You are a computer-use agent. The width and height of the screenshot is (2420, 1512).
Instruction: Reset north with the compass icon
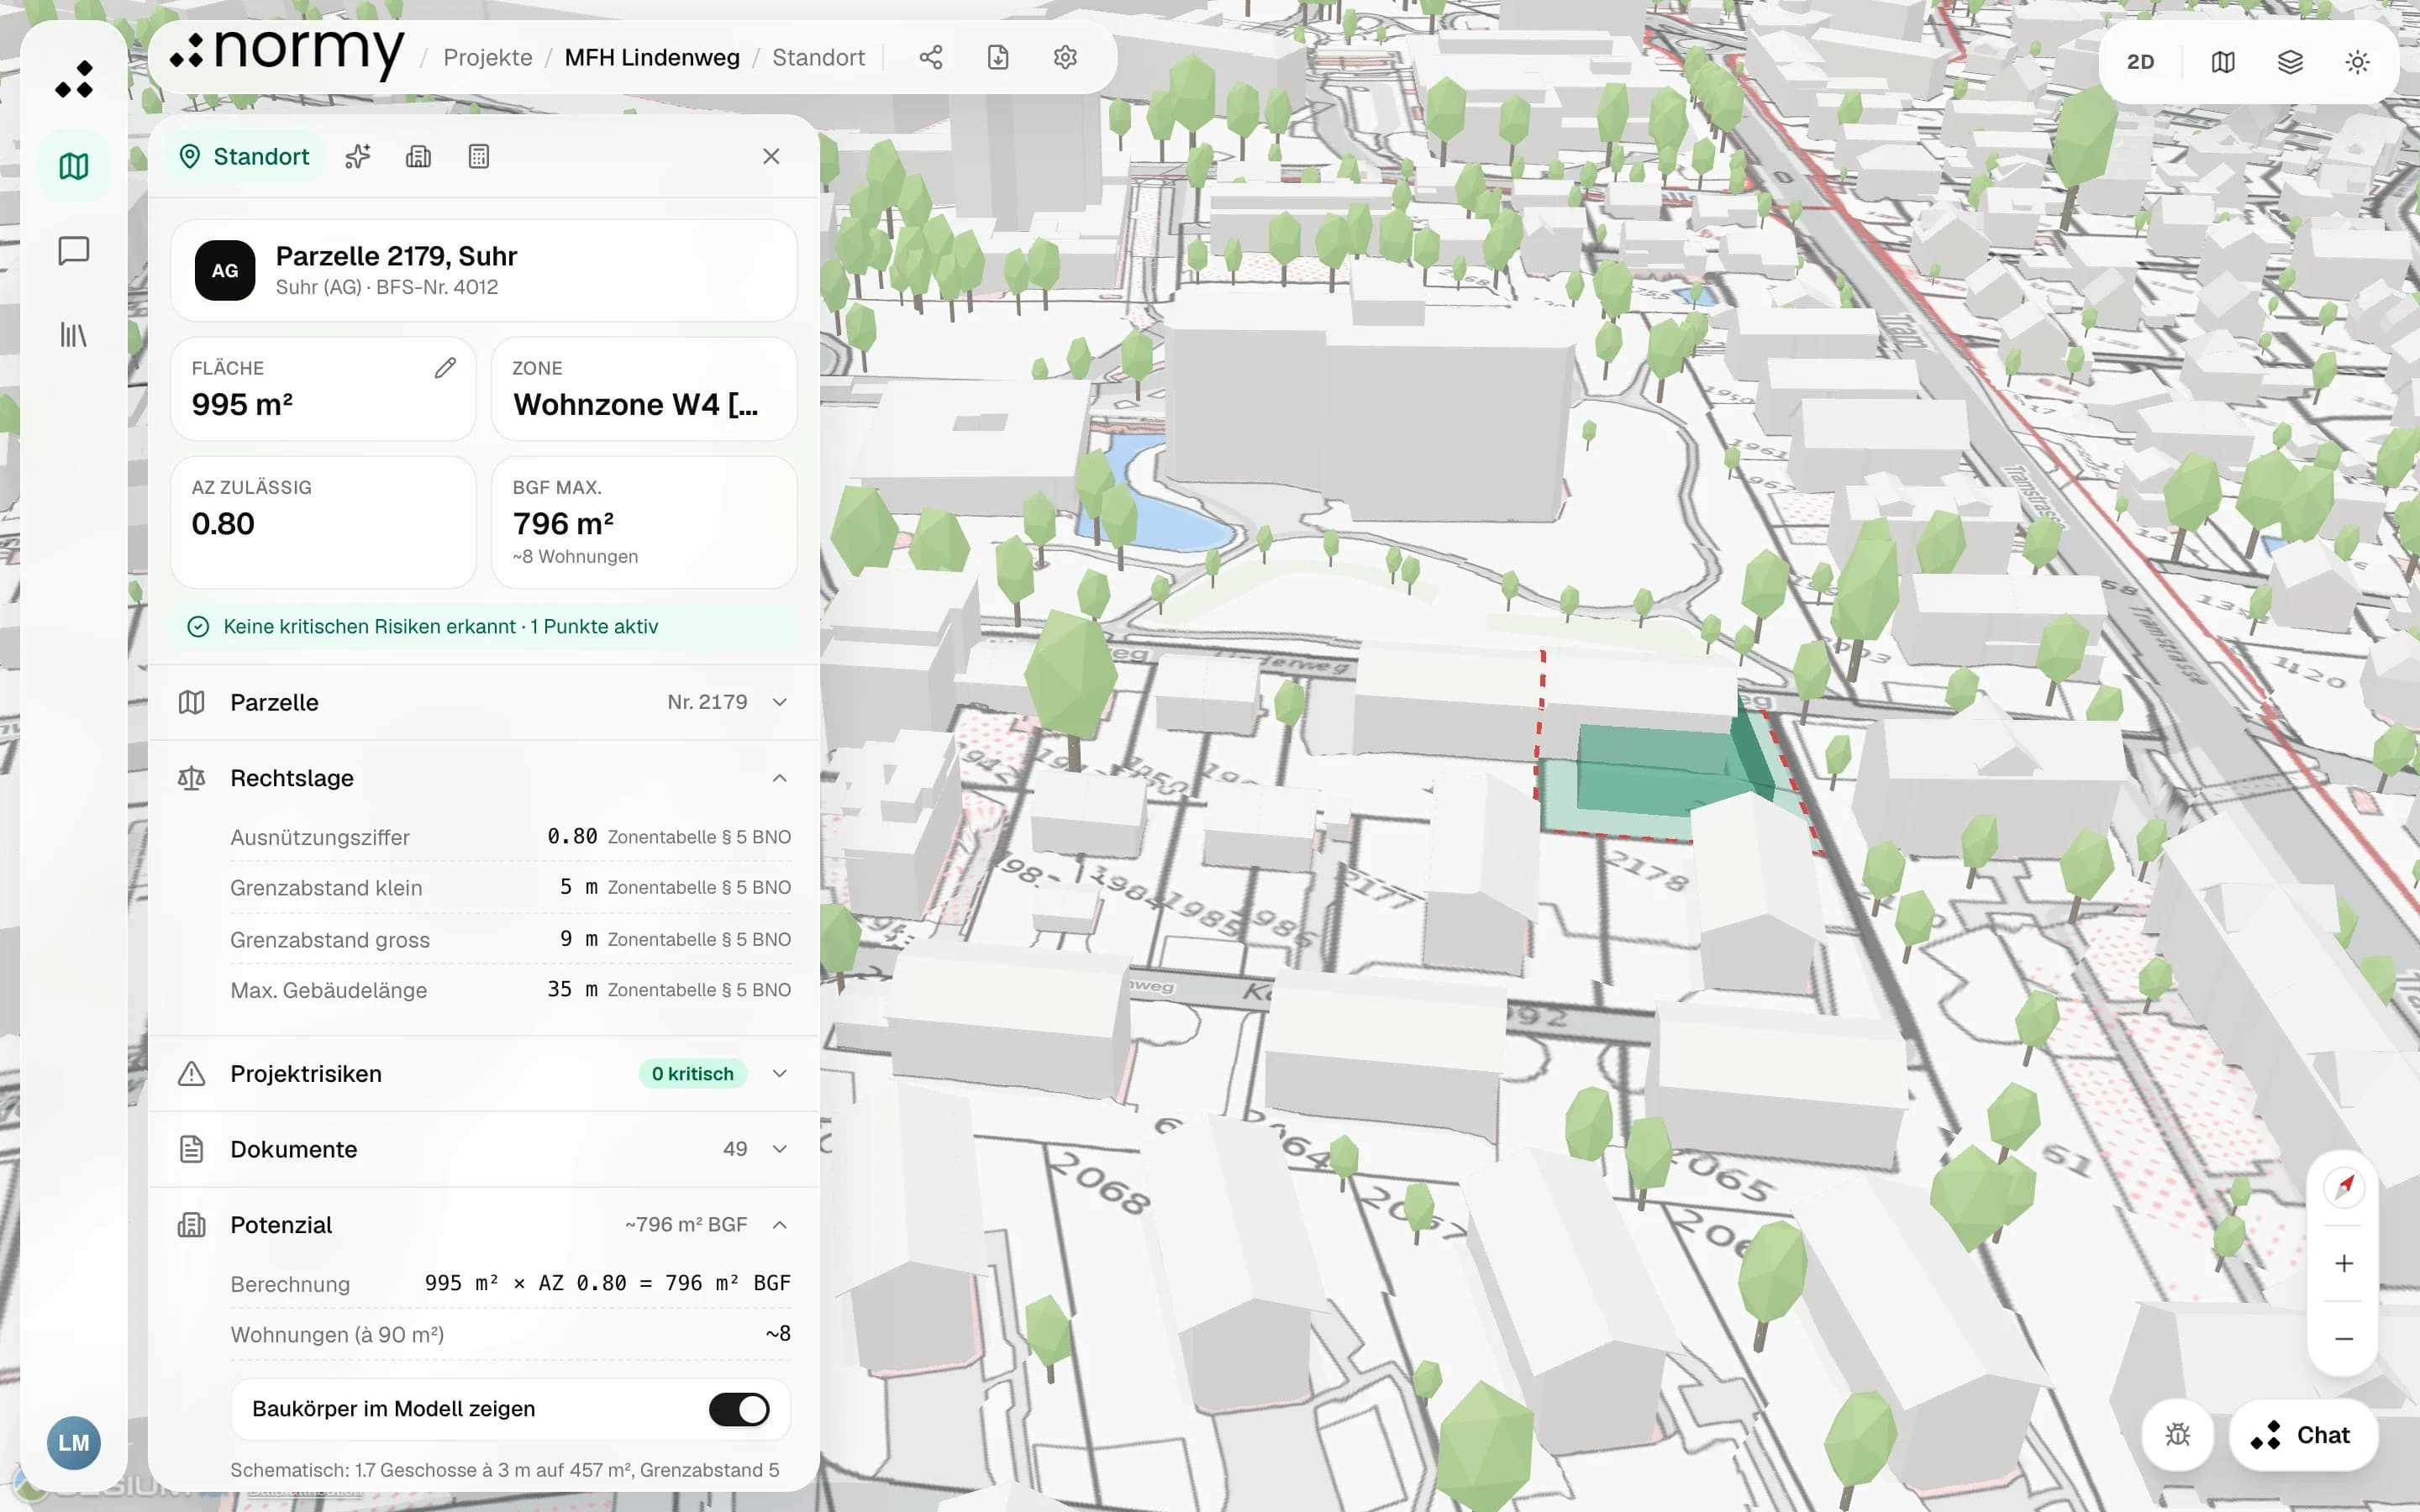(x=2344, y=1187)
